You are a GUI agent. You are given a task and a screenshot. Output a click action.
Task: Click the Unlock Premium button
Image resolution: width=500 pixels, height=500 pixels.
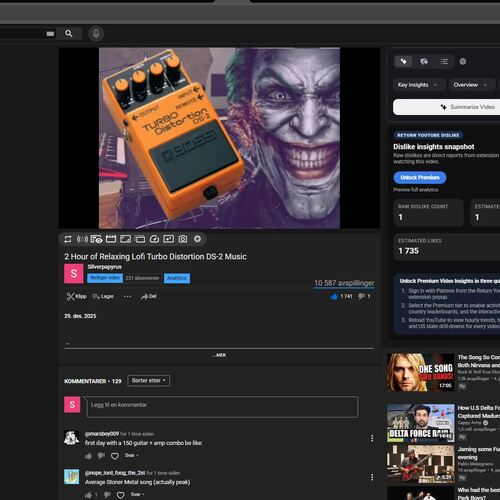click(420, 177)
